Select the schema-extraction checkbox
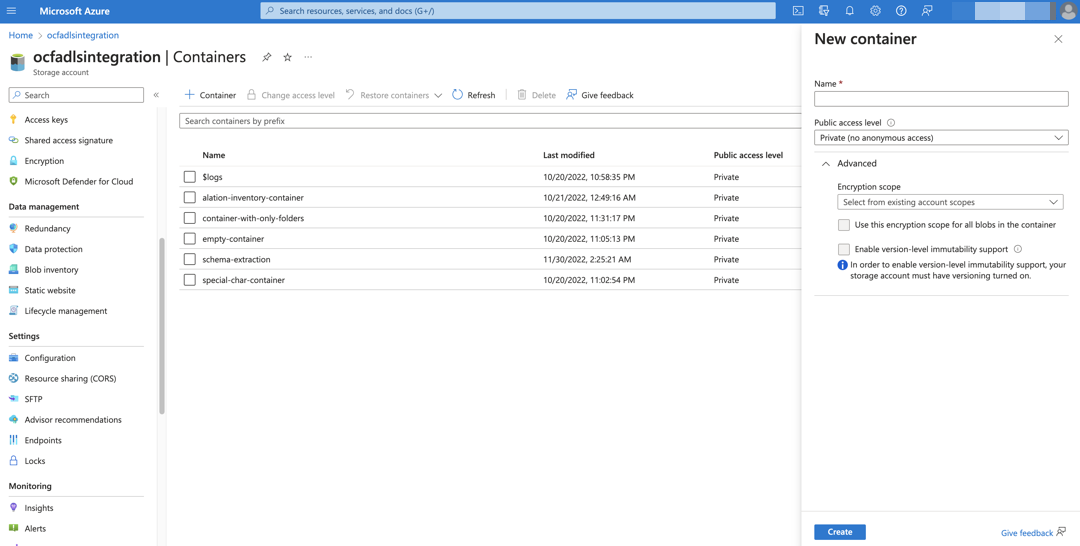 (x=190, y=260)
